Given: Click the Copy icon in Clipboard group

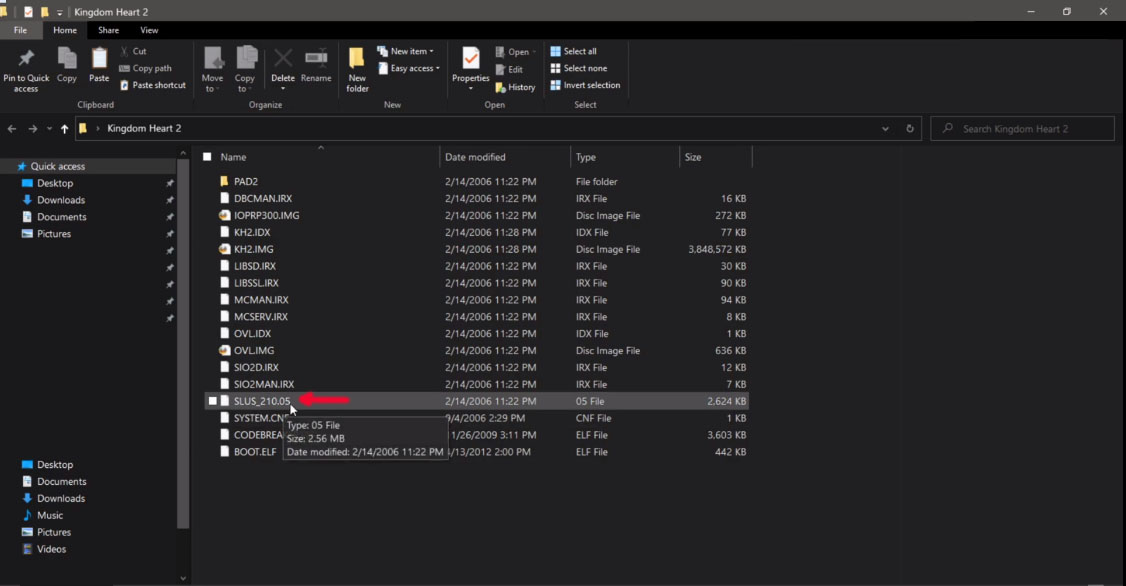Looking at the screenshot, I should pyautogui.click(x=67, y=59).
